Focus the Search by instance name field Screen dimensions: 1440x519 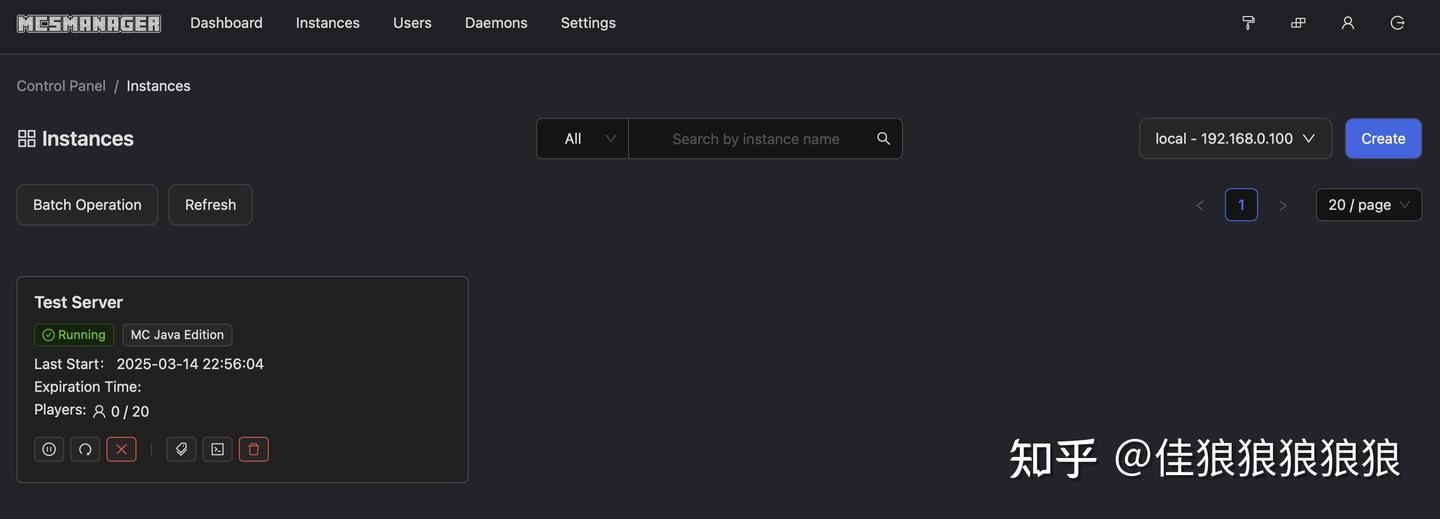pyautogui.click(x=755, y=139)
